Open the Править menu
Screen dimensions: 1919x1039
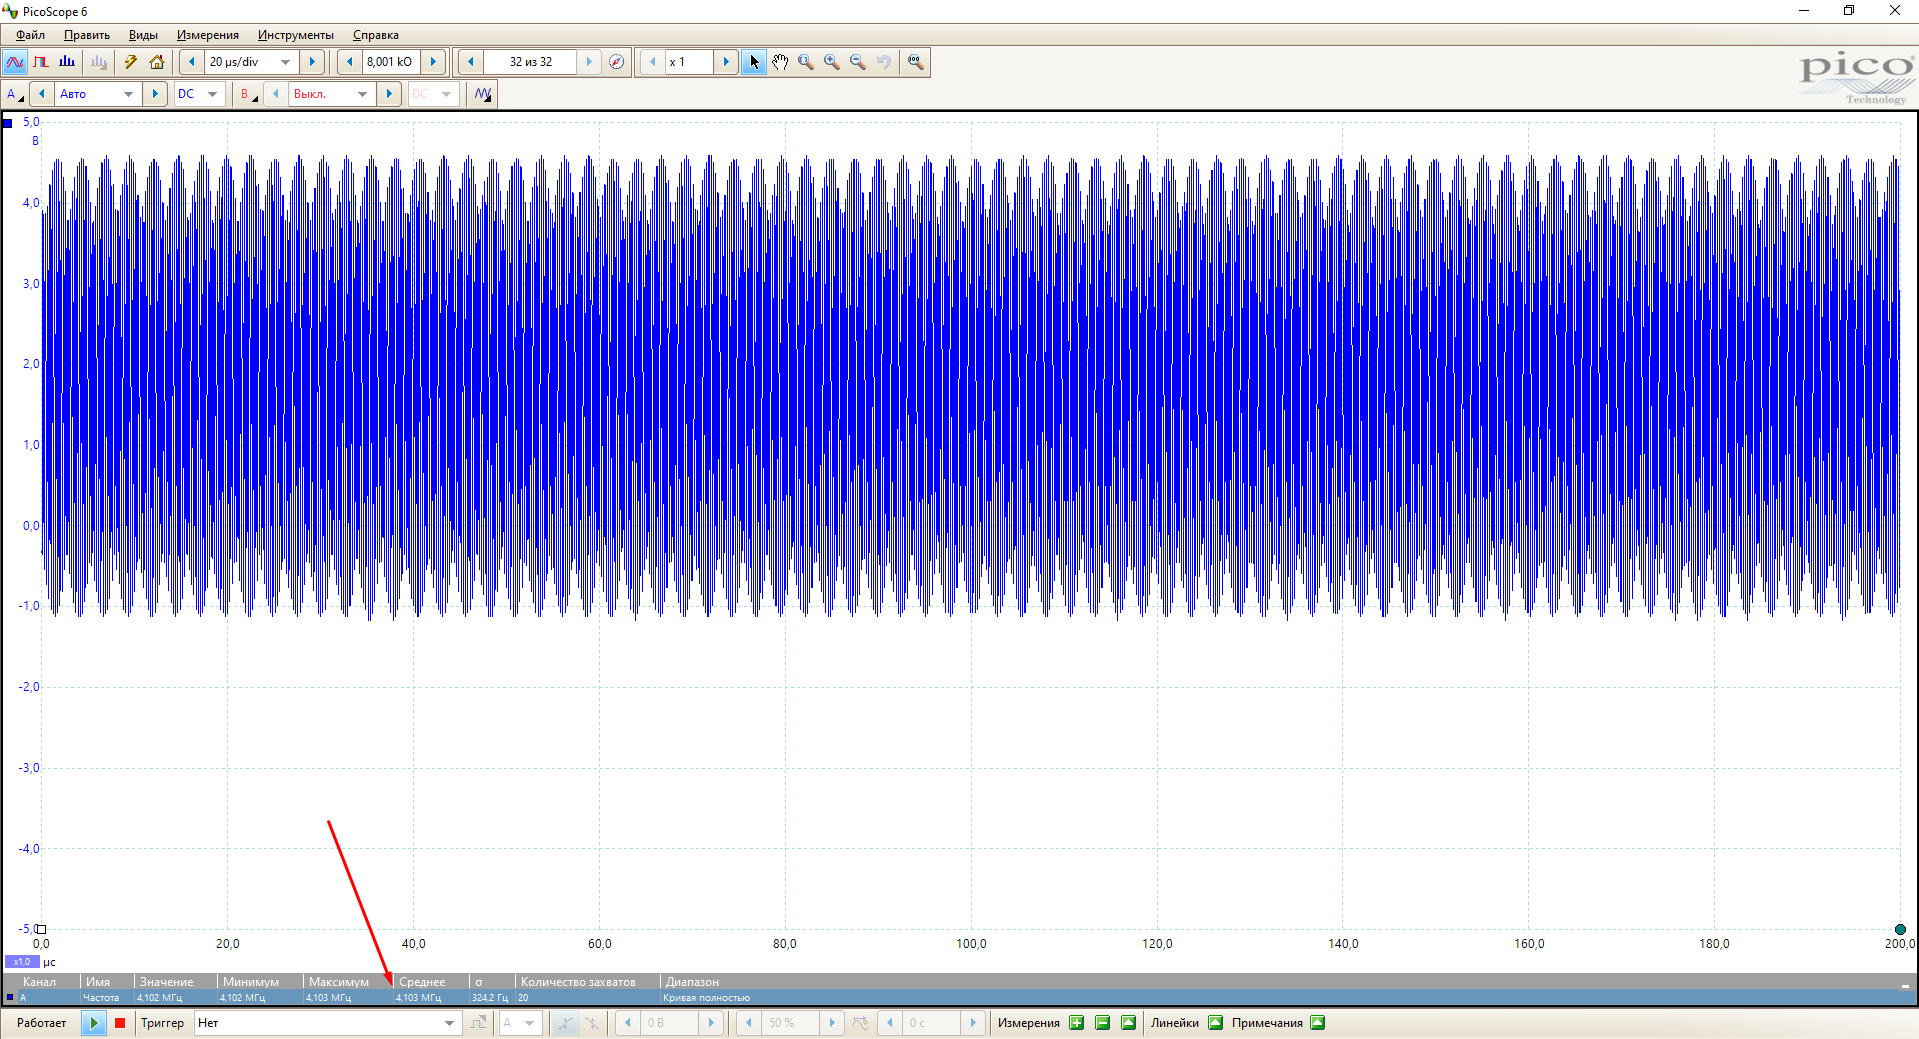pos(87,35)
